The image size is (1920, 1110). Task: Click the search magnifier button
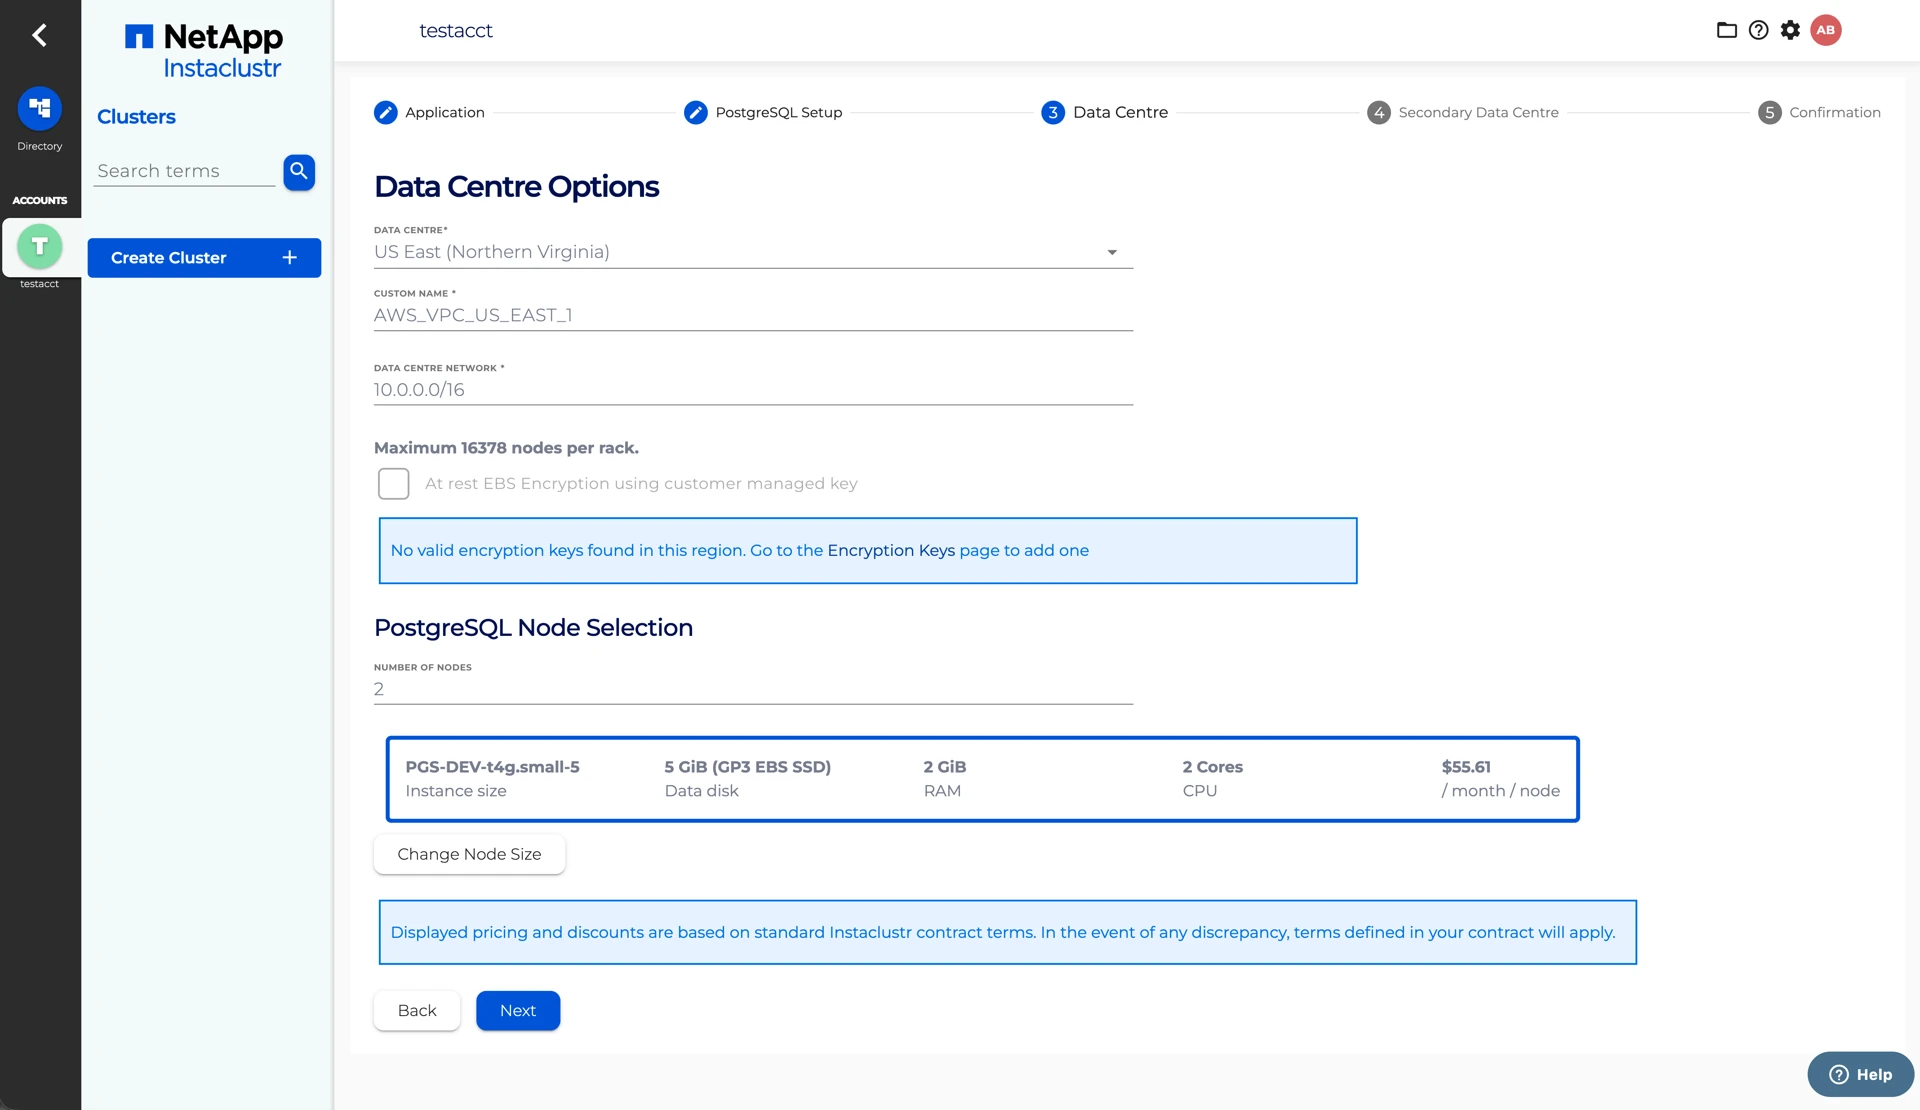(x=299, y=172)
